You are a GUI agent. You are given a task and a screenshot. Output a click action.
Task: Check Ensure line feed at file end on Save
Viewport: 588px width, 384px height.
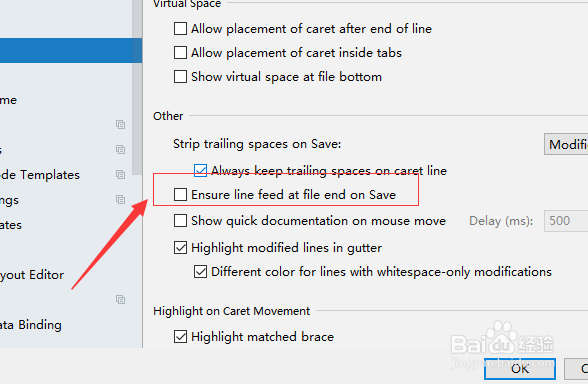(x=180, y=195)
